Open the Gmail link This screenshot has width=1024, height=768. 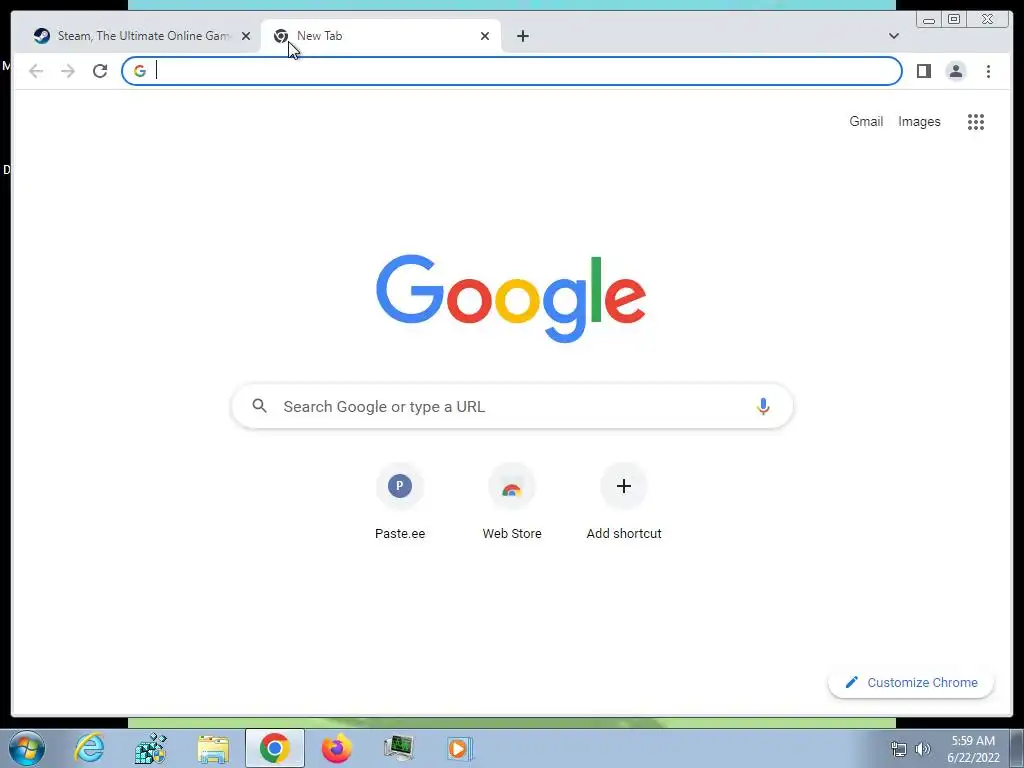[866, 121]
